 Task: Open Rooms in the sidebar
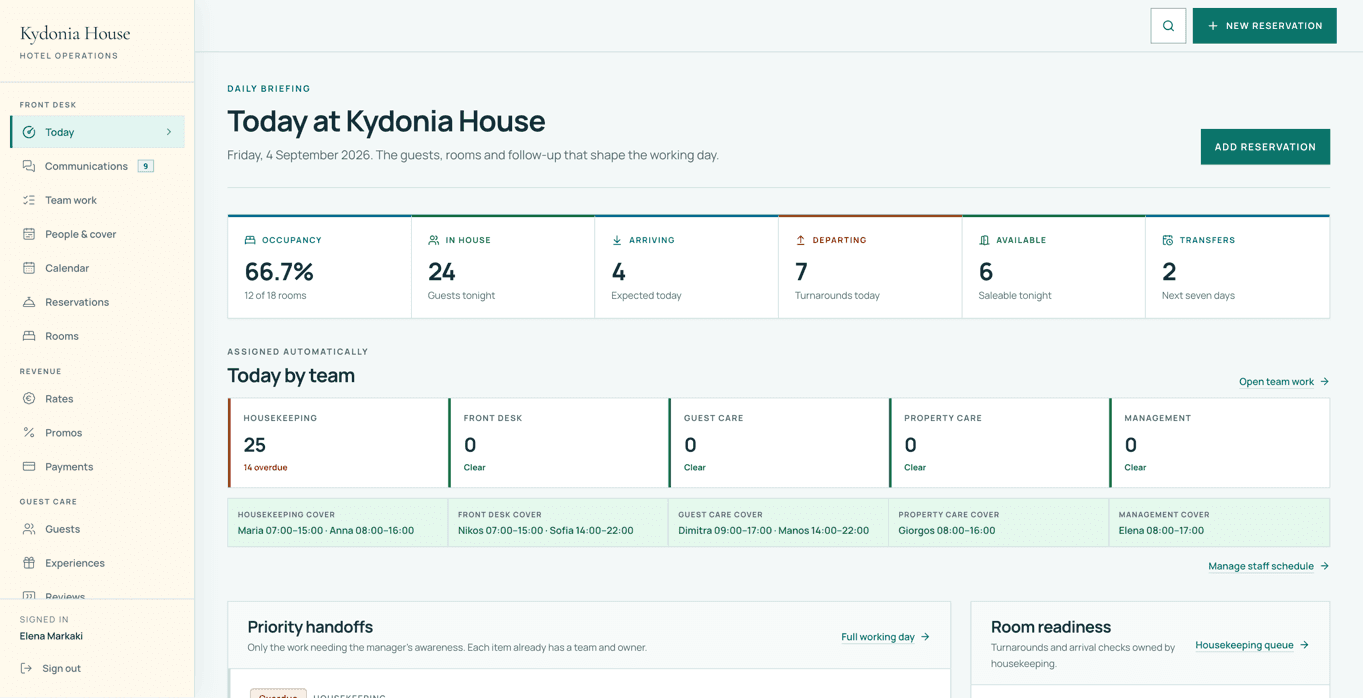click(97, 336)
